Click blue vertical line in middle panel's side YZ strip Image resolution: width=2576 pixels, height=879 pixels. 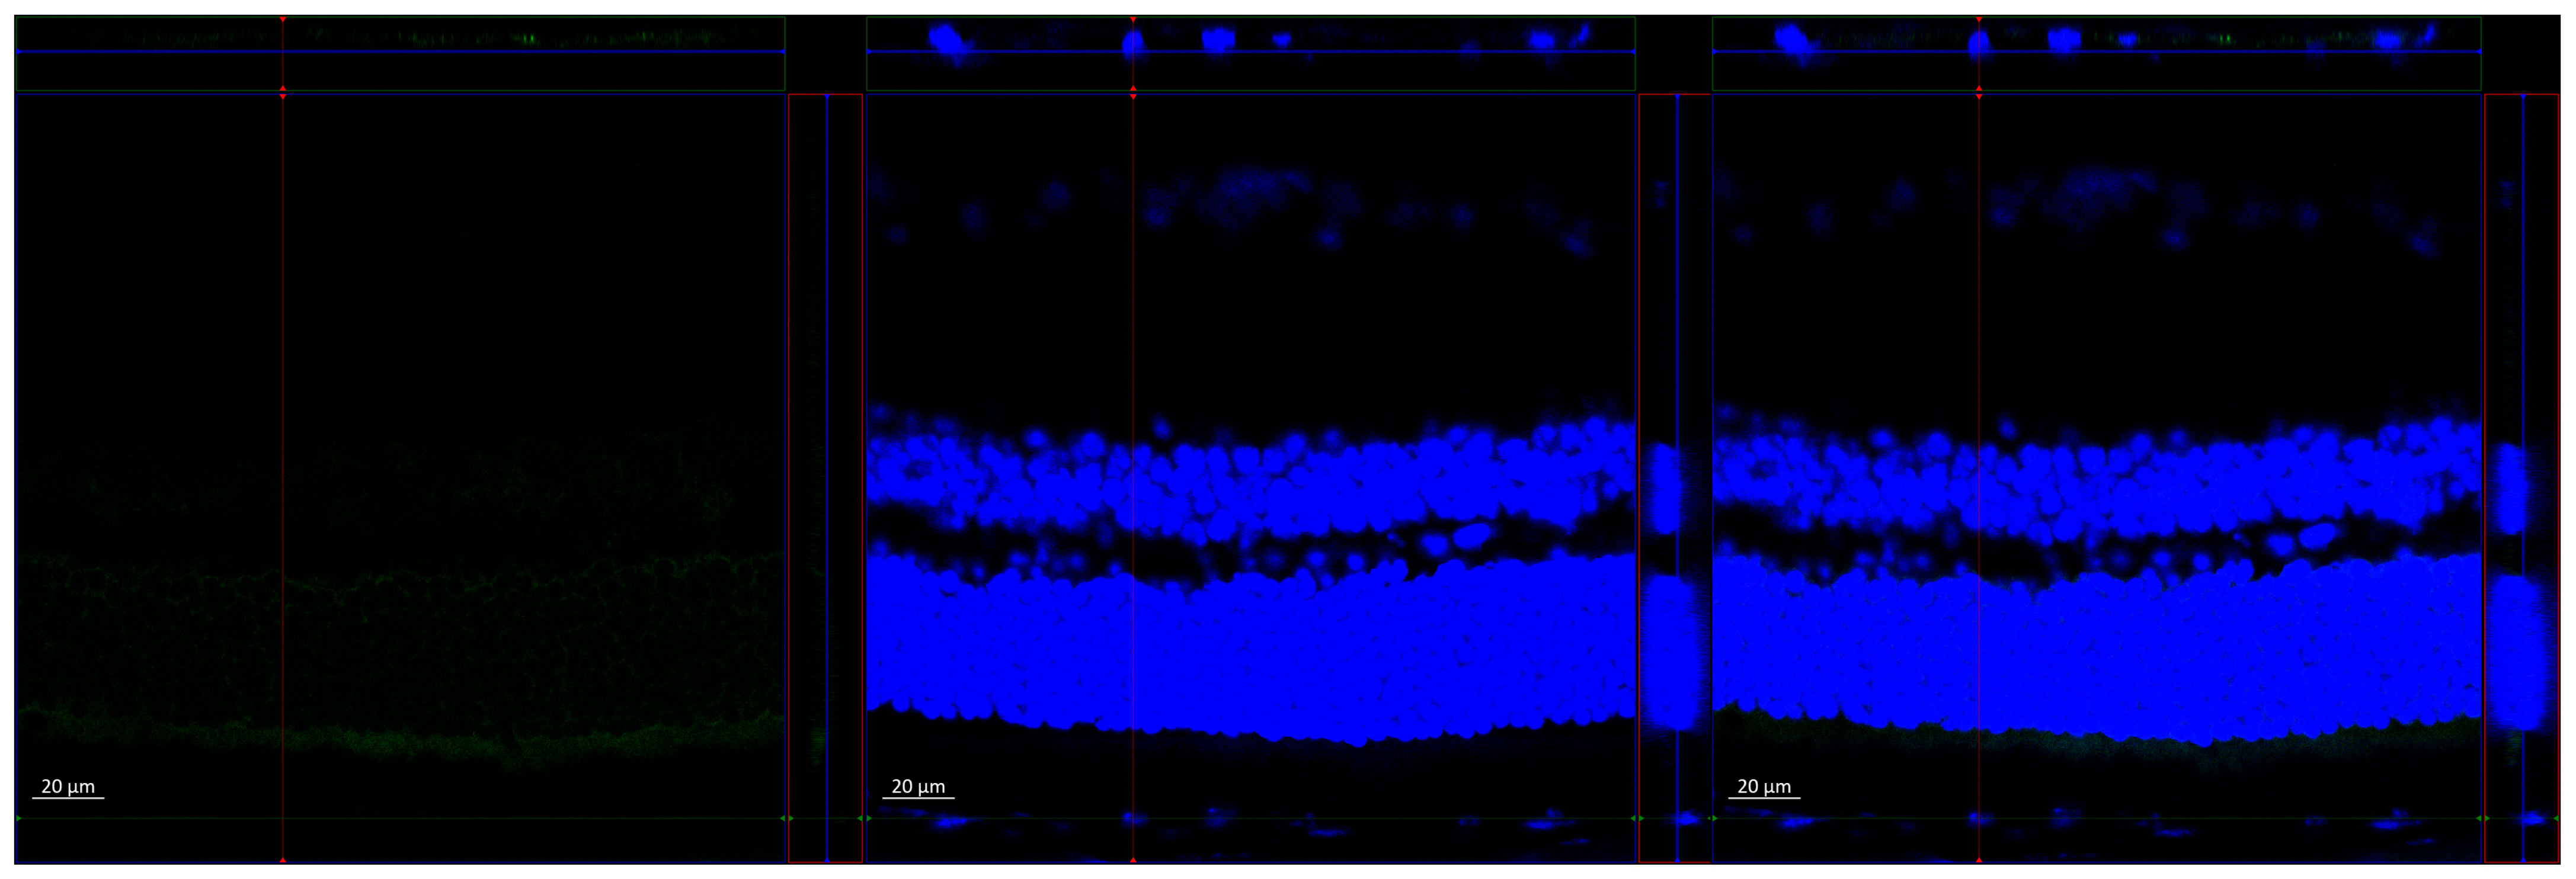pos(1677,300)
